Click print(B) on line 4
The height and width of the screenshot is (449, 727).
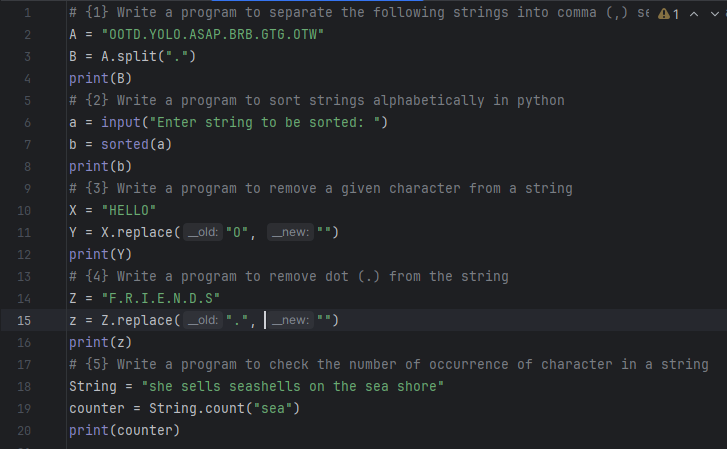point(101,78)
